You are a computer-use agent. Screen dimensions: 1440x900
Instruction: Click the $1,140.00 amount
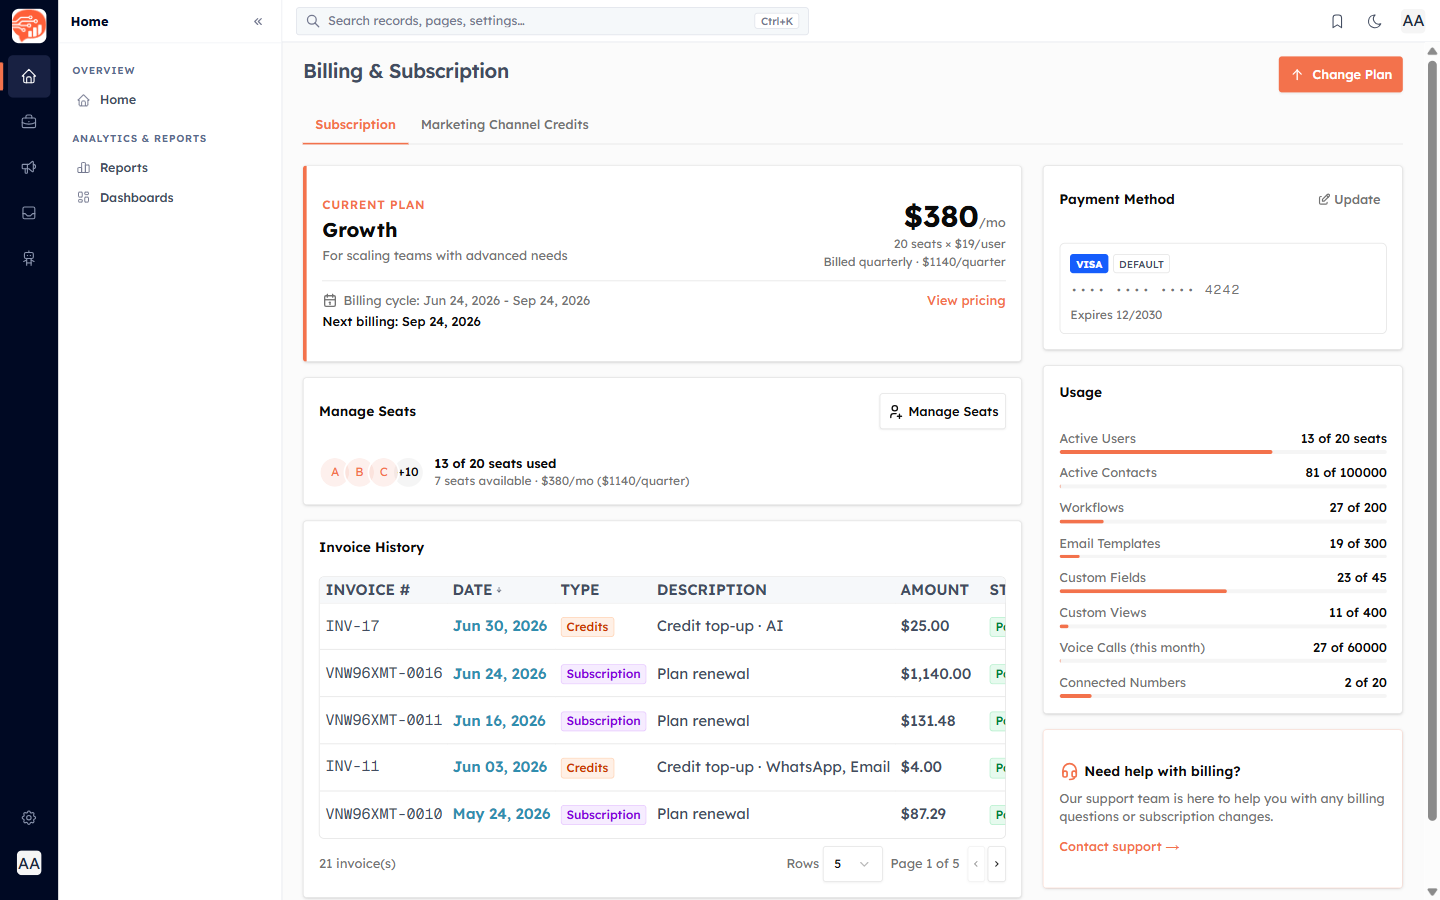click(936, 674)
